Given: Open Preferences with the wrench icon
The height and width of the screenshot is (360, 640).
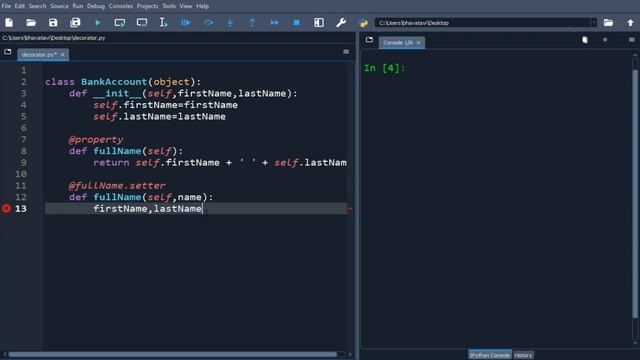Looking at the screenshot, I should 341,23.
